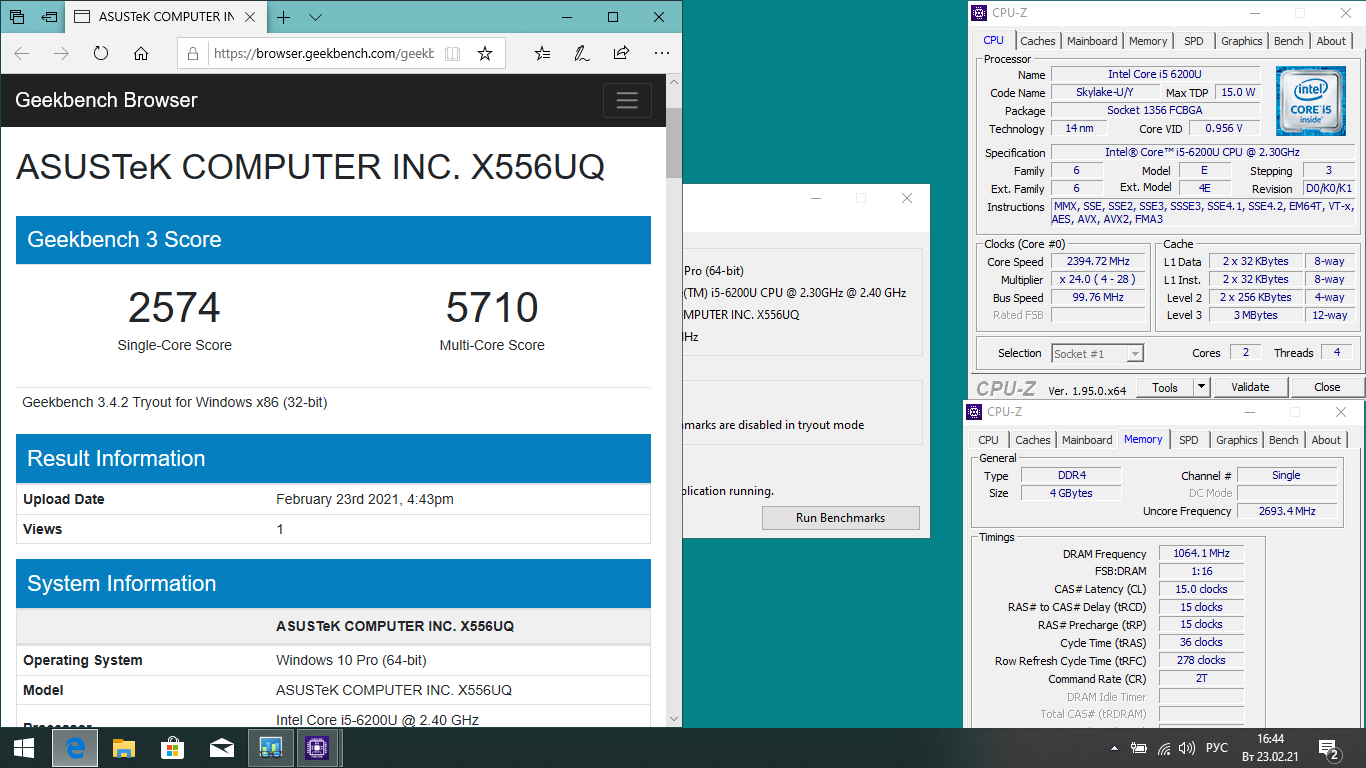Click the Intel Core i5 logo
Viewport: 1366px width, 768px height.
(1310, 101)
